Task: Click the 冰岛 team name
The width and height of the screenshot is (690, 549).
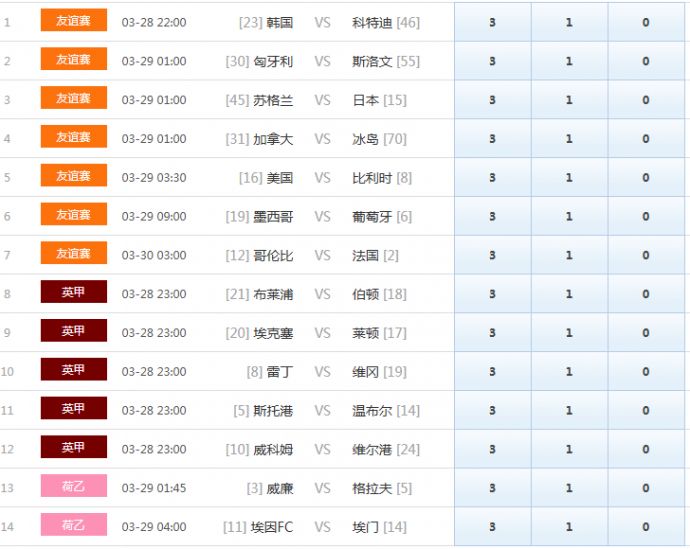Action: tap(366, 139)
